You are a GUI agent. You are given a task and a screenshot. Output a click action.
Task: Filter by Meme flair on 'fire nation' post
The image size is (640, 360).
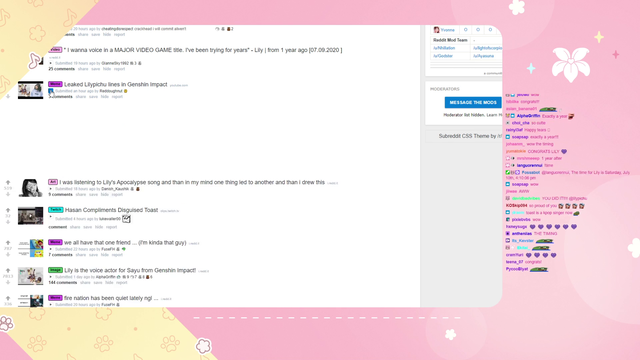pyautogui.click(x=55, y=298)
